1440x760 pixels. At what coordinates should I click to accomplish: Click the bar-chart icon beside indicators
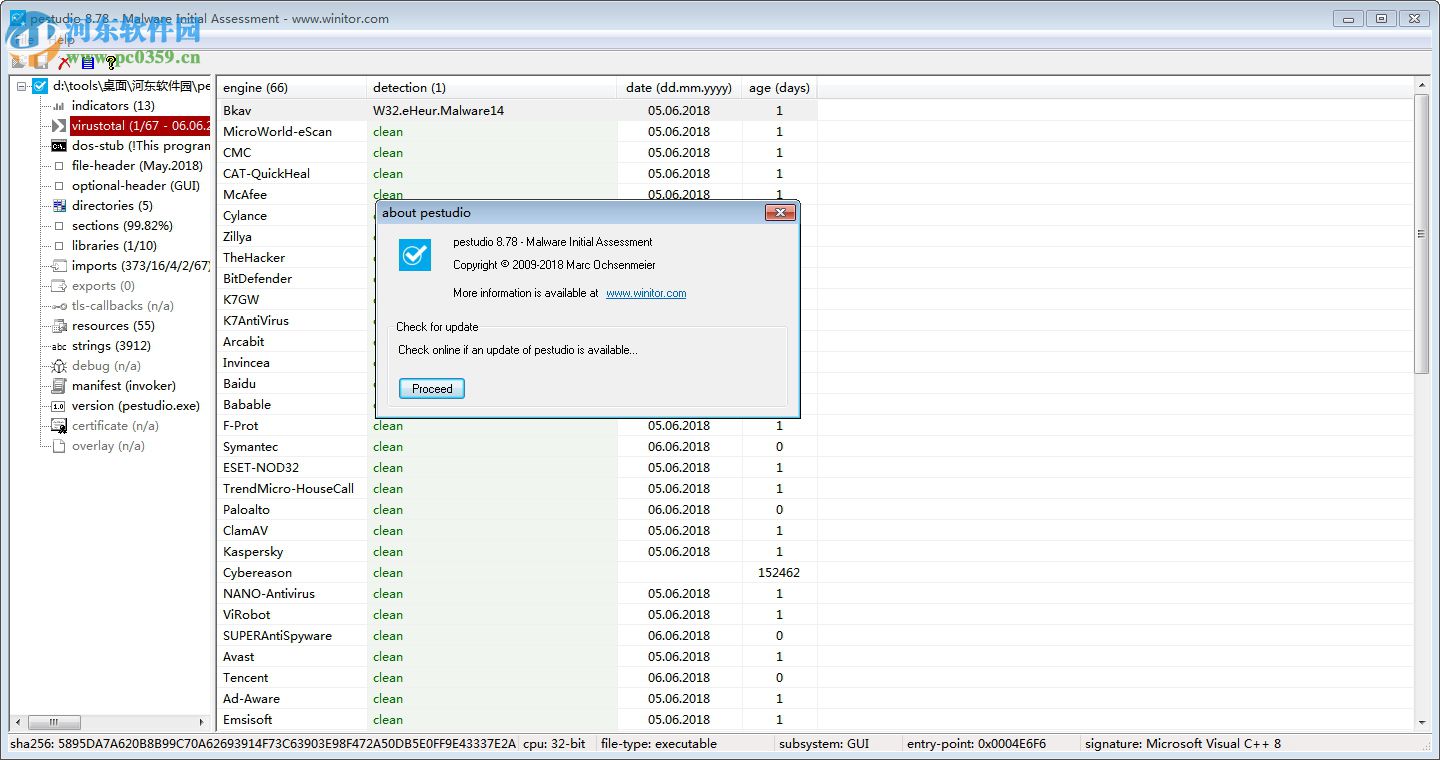tap(58, 106)
